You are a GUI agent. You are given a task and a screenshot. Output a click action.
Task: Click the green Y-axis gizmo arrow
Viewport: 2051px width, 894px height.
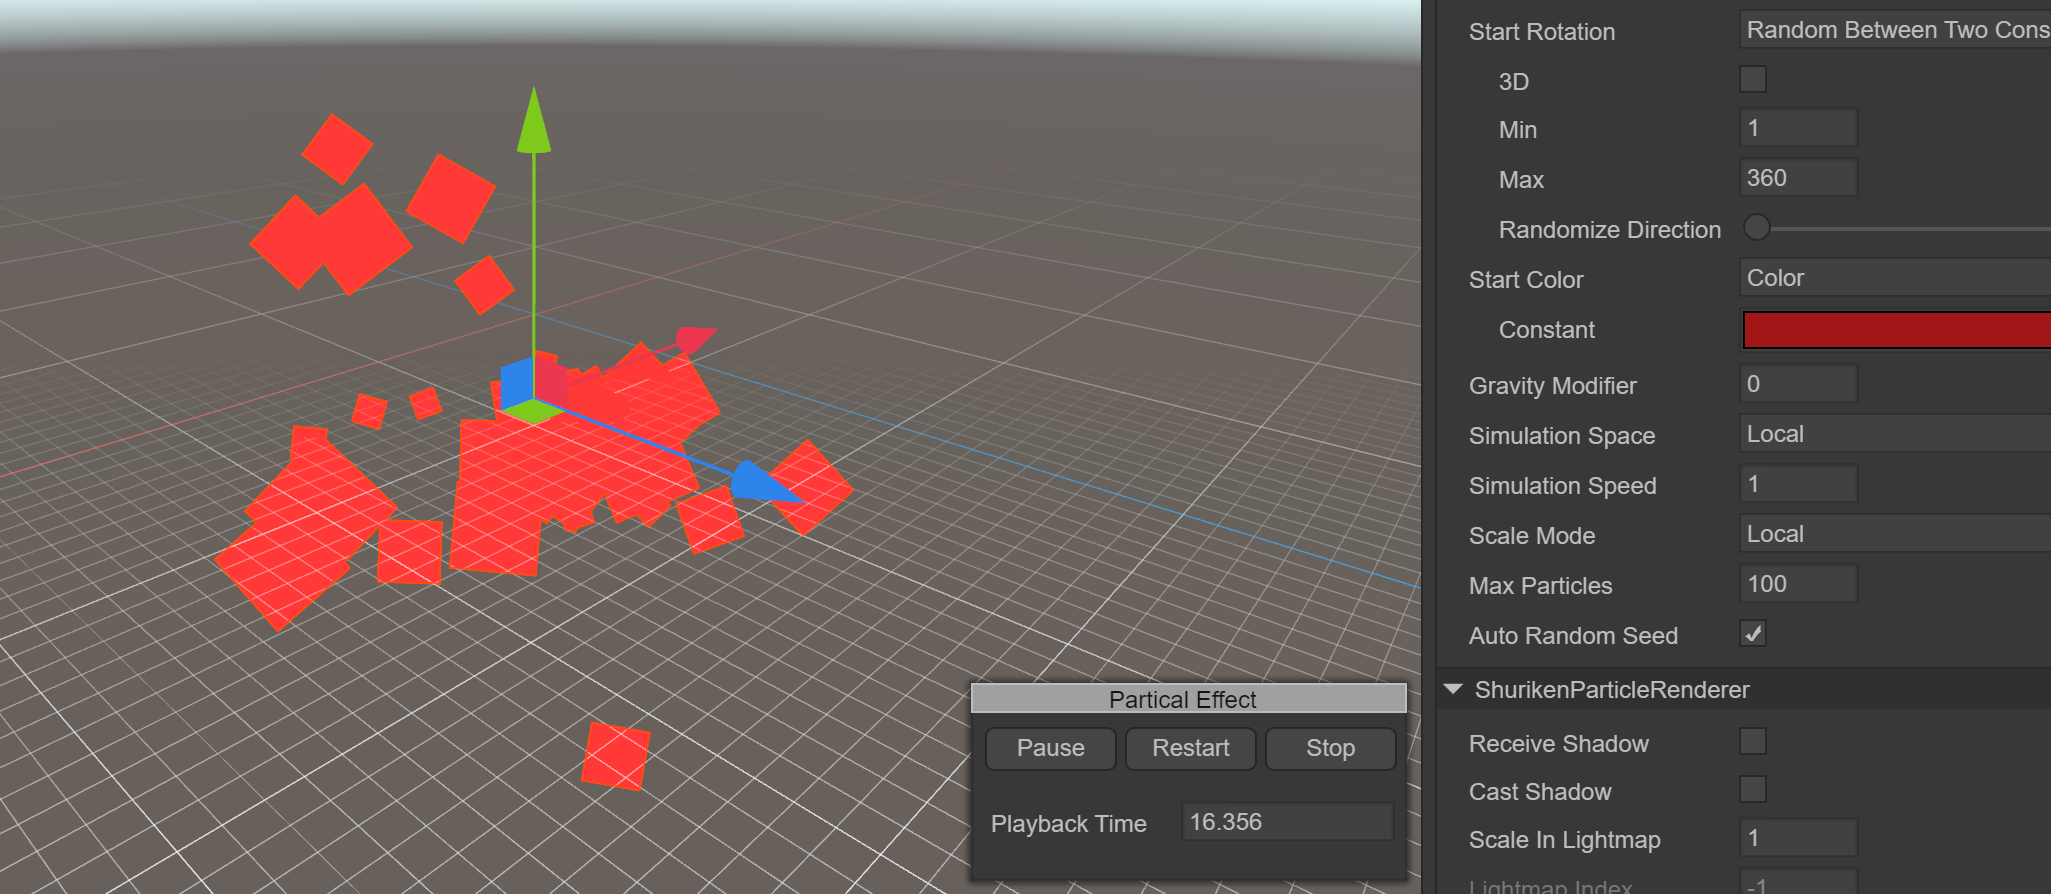pos(534,124)
